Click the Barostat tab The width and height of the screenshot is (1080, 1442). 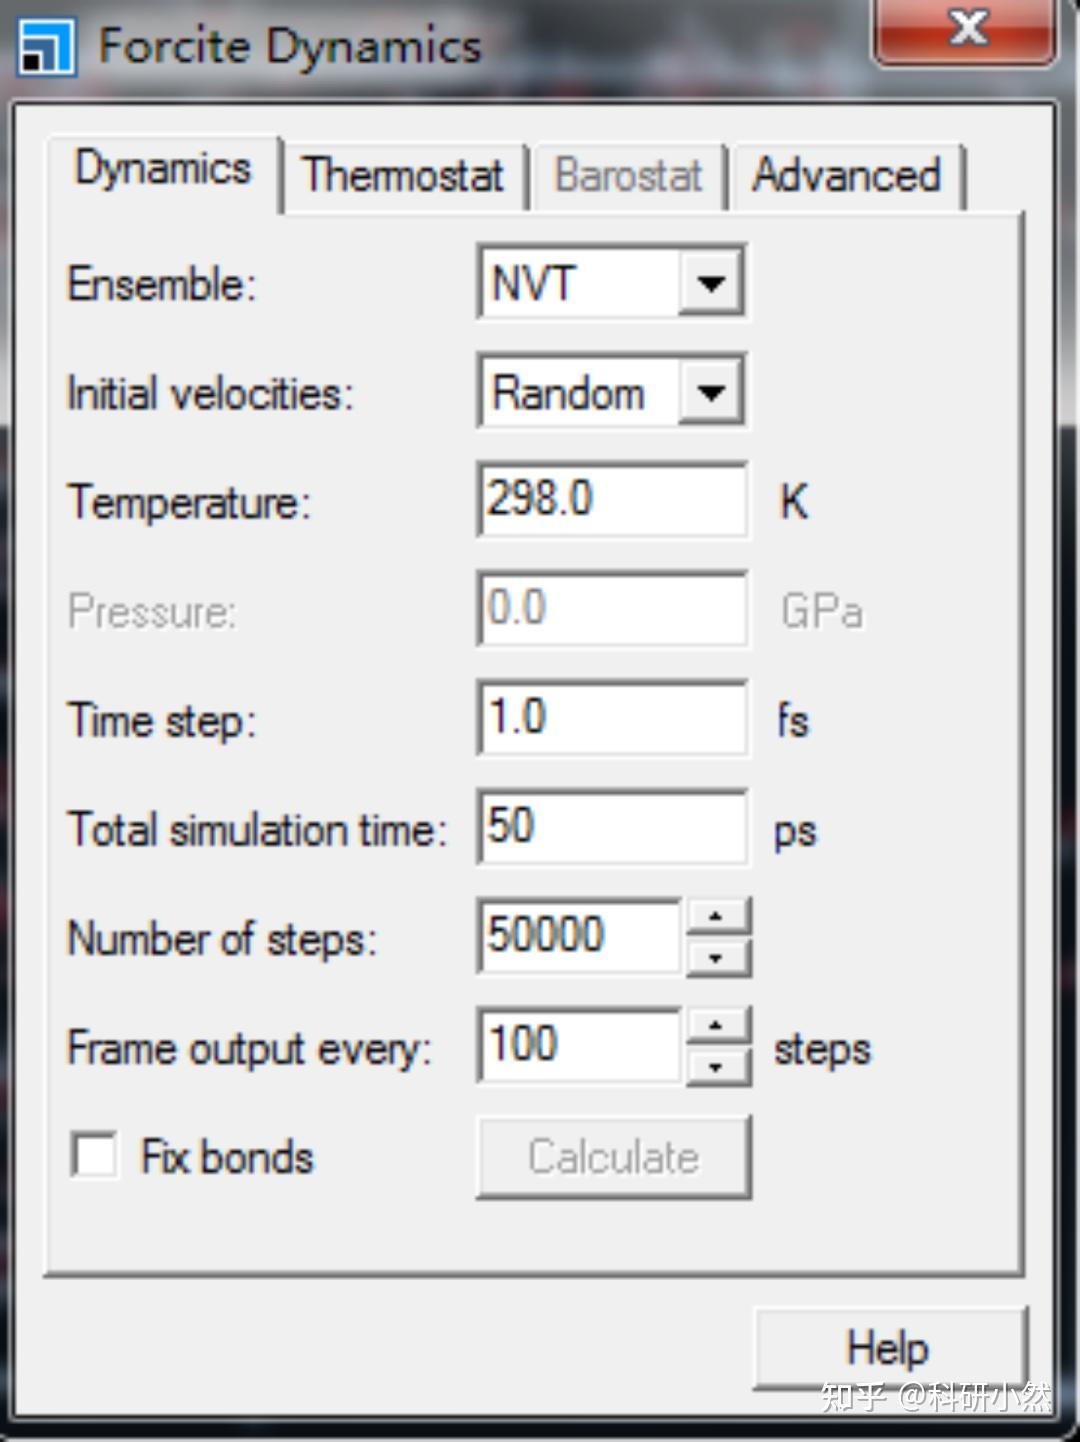point(628,176)
